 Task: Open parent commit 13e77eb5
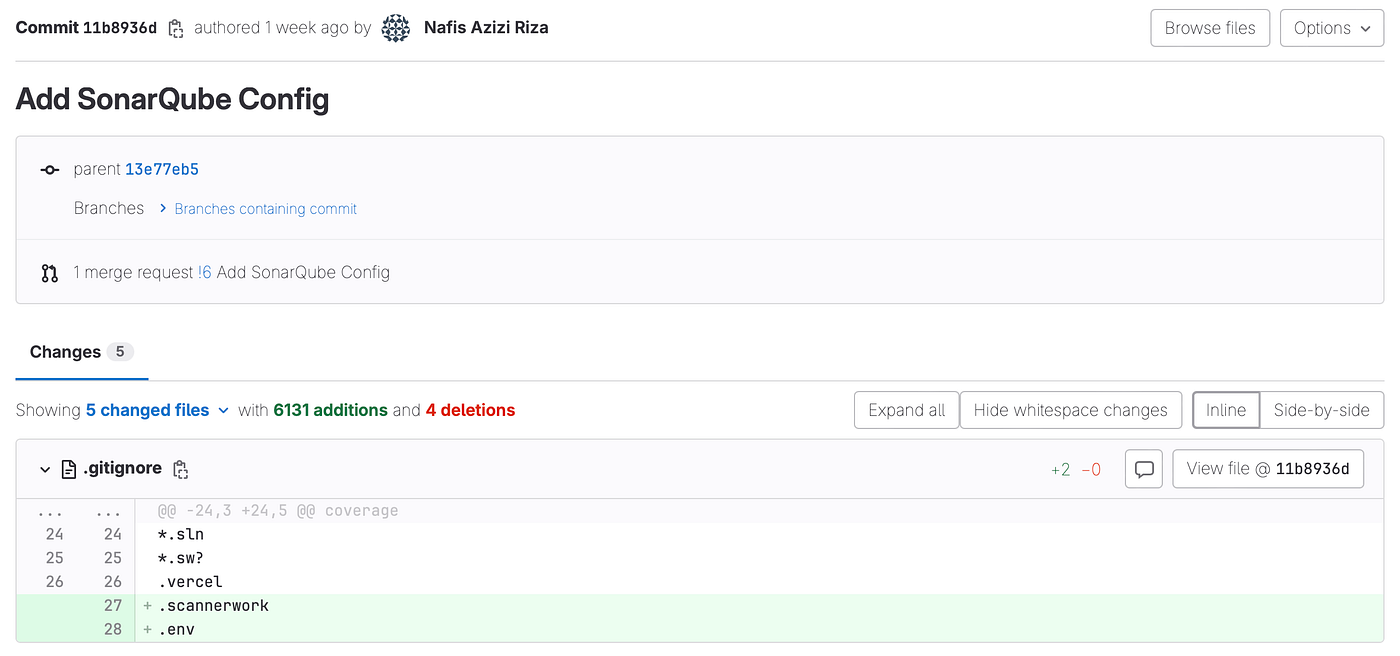(162, 170)
